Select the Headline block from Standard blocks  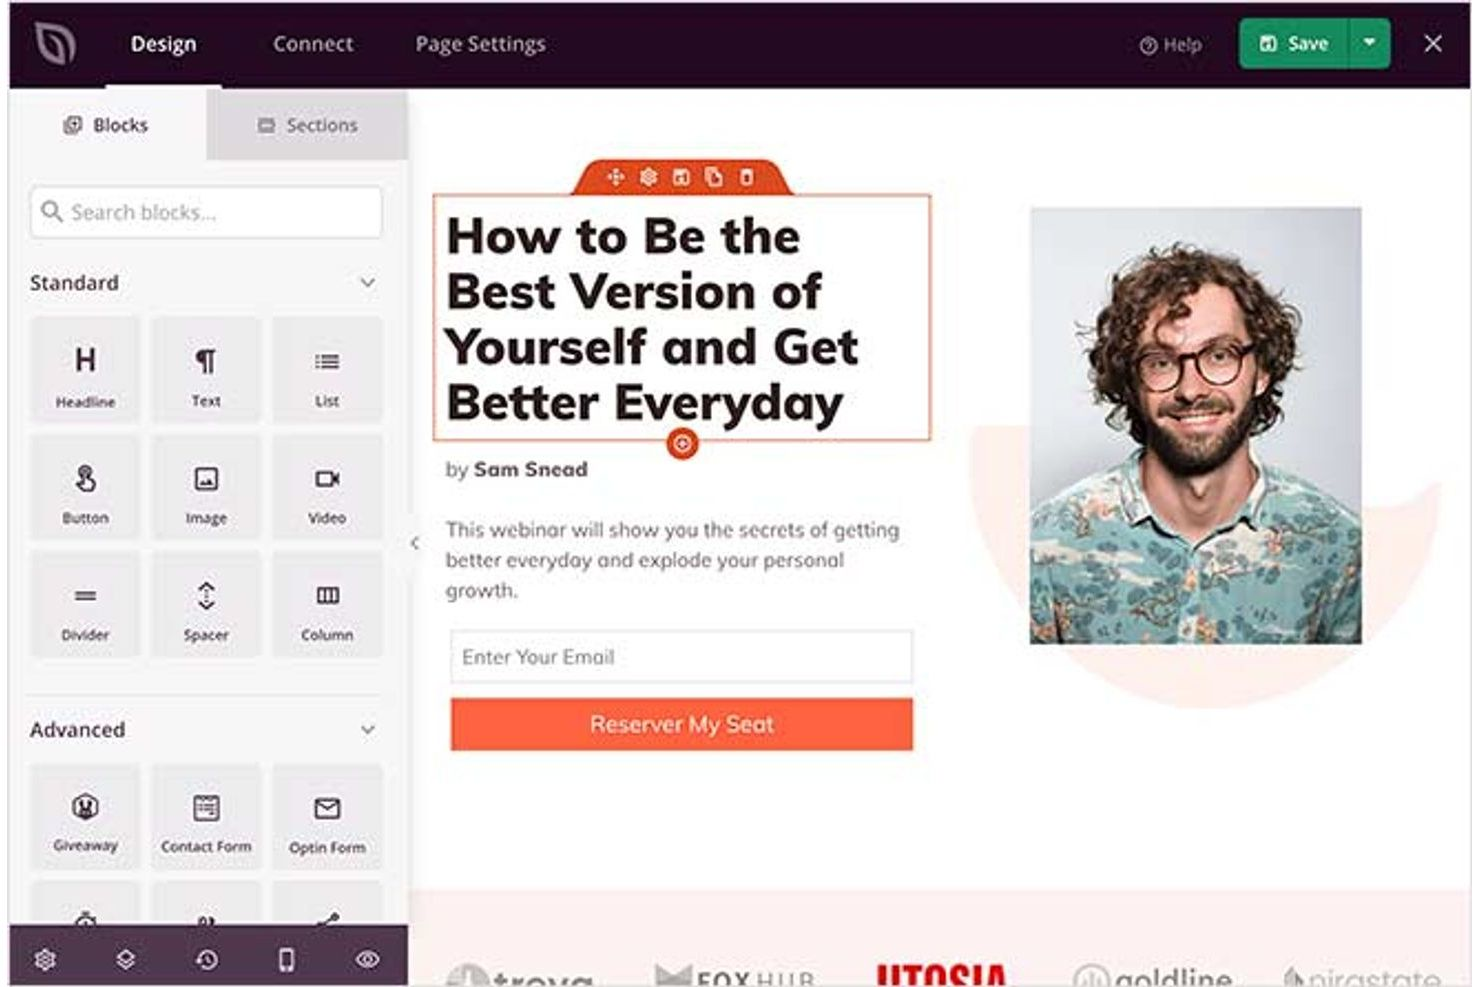point(85,370)
